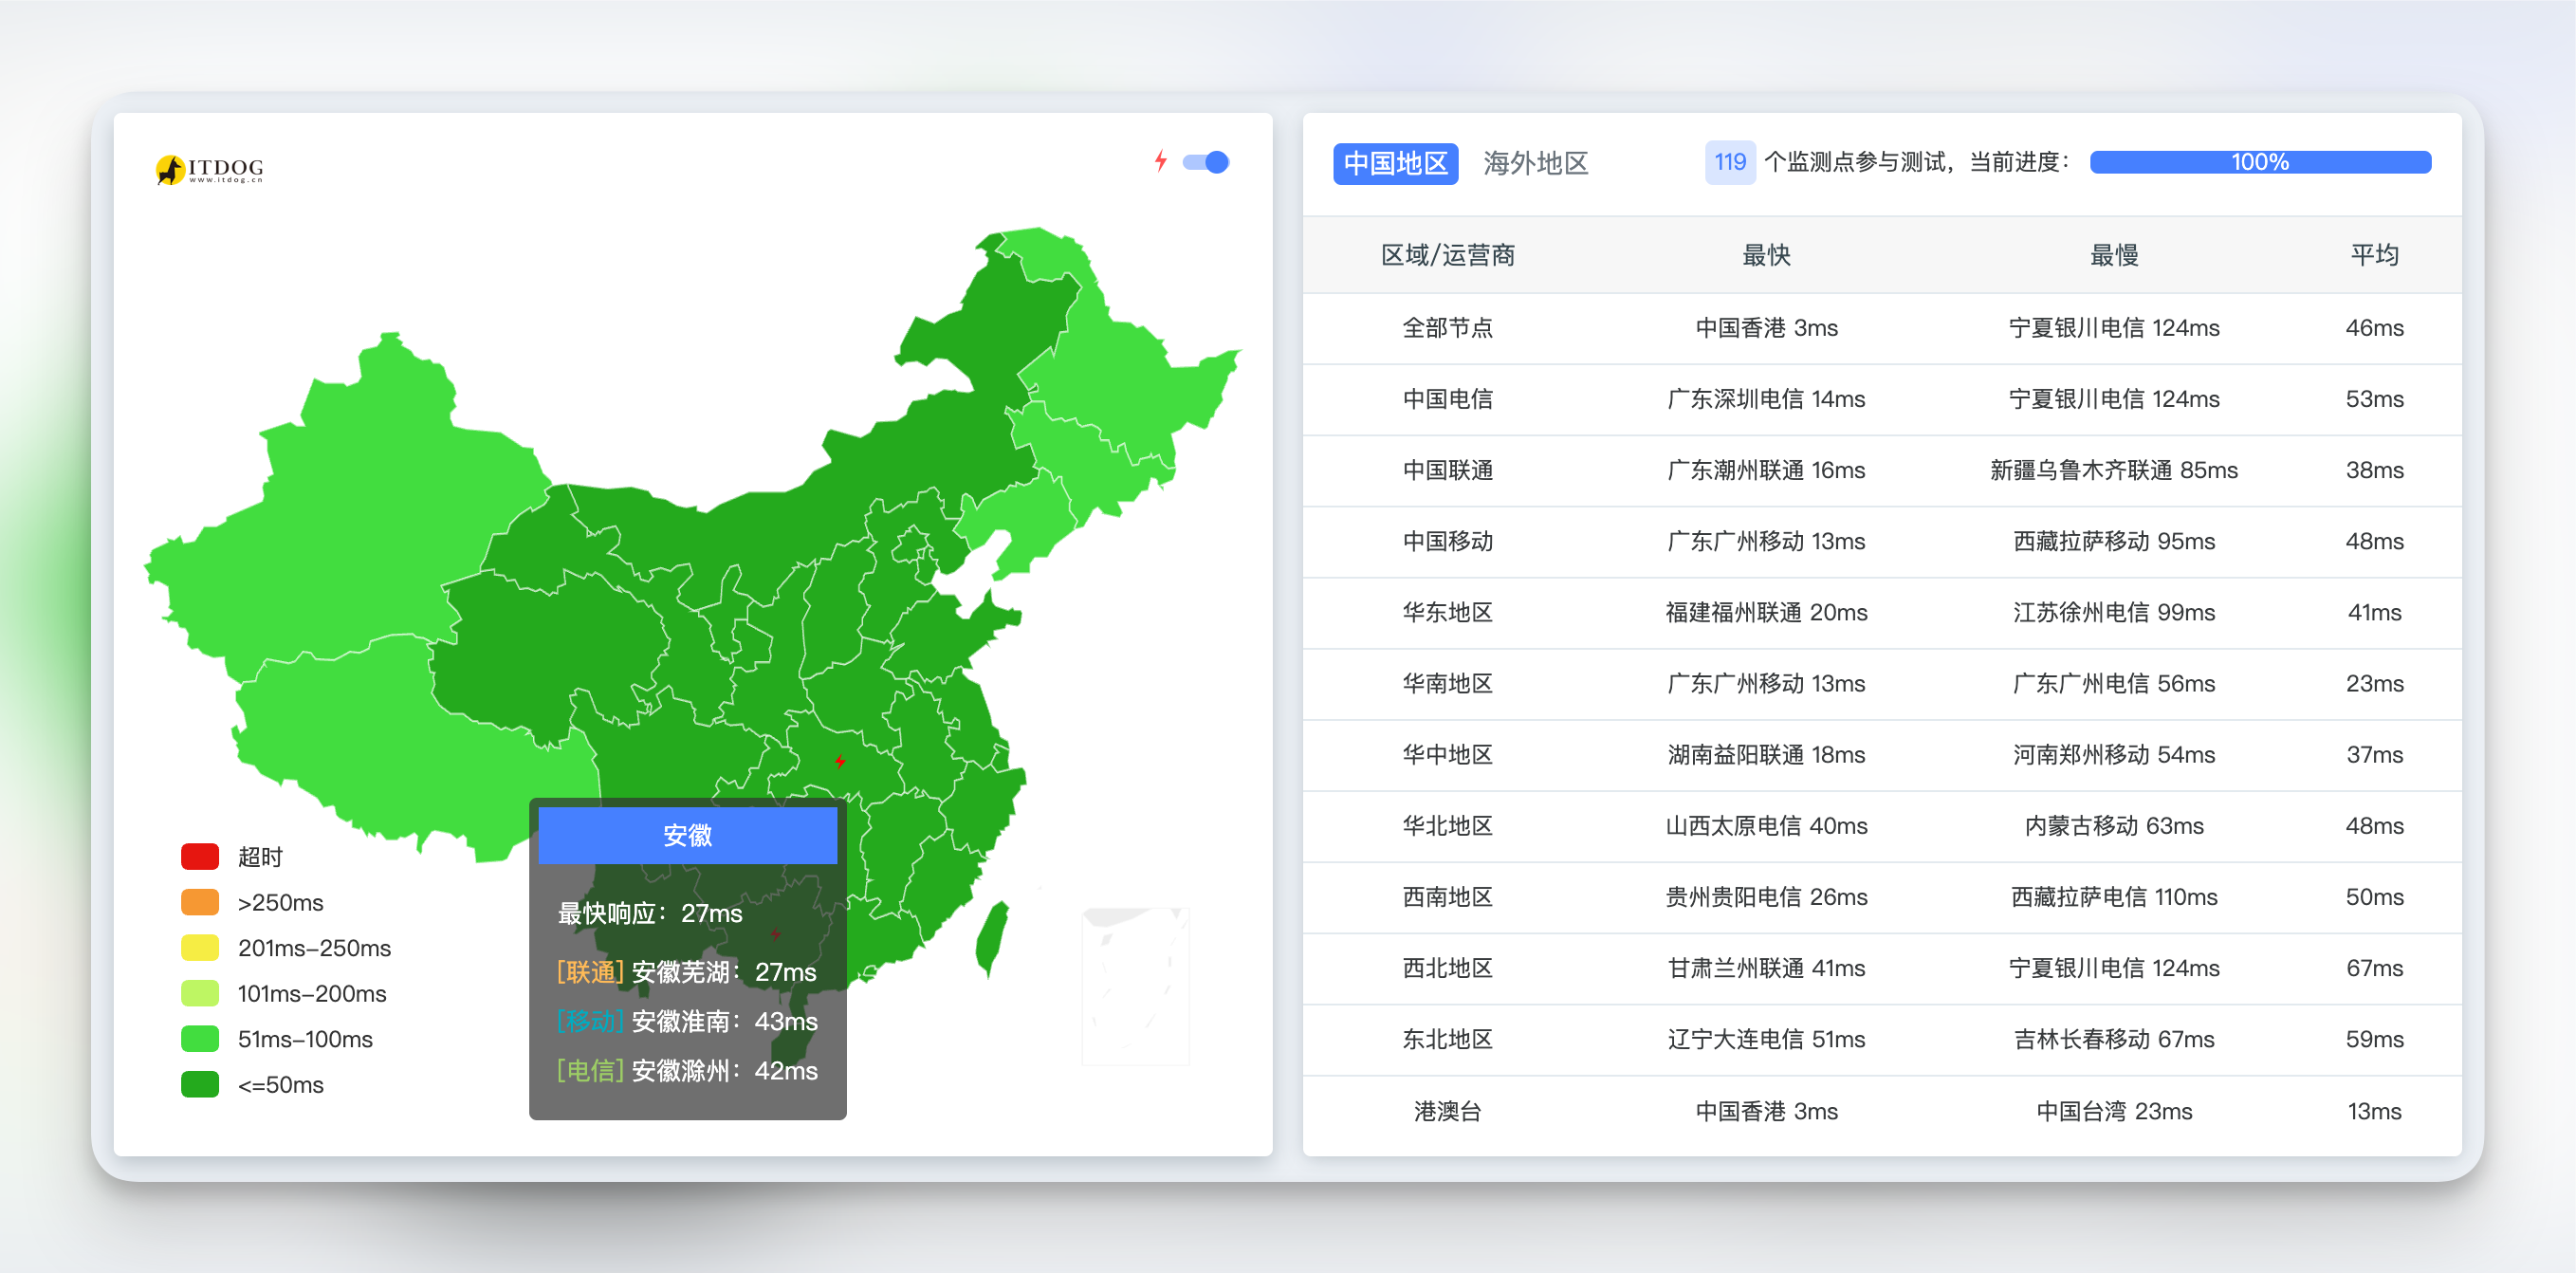
Task: Click the 安徽 tooltip title
Action: coord(688,836)
